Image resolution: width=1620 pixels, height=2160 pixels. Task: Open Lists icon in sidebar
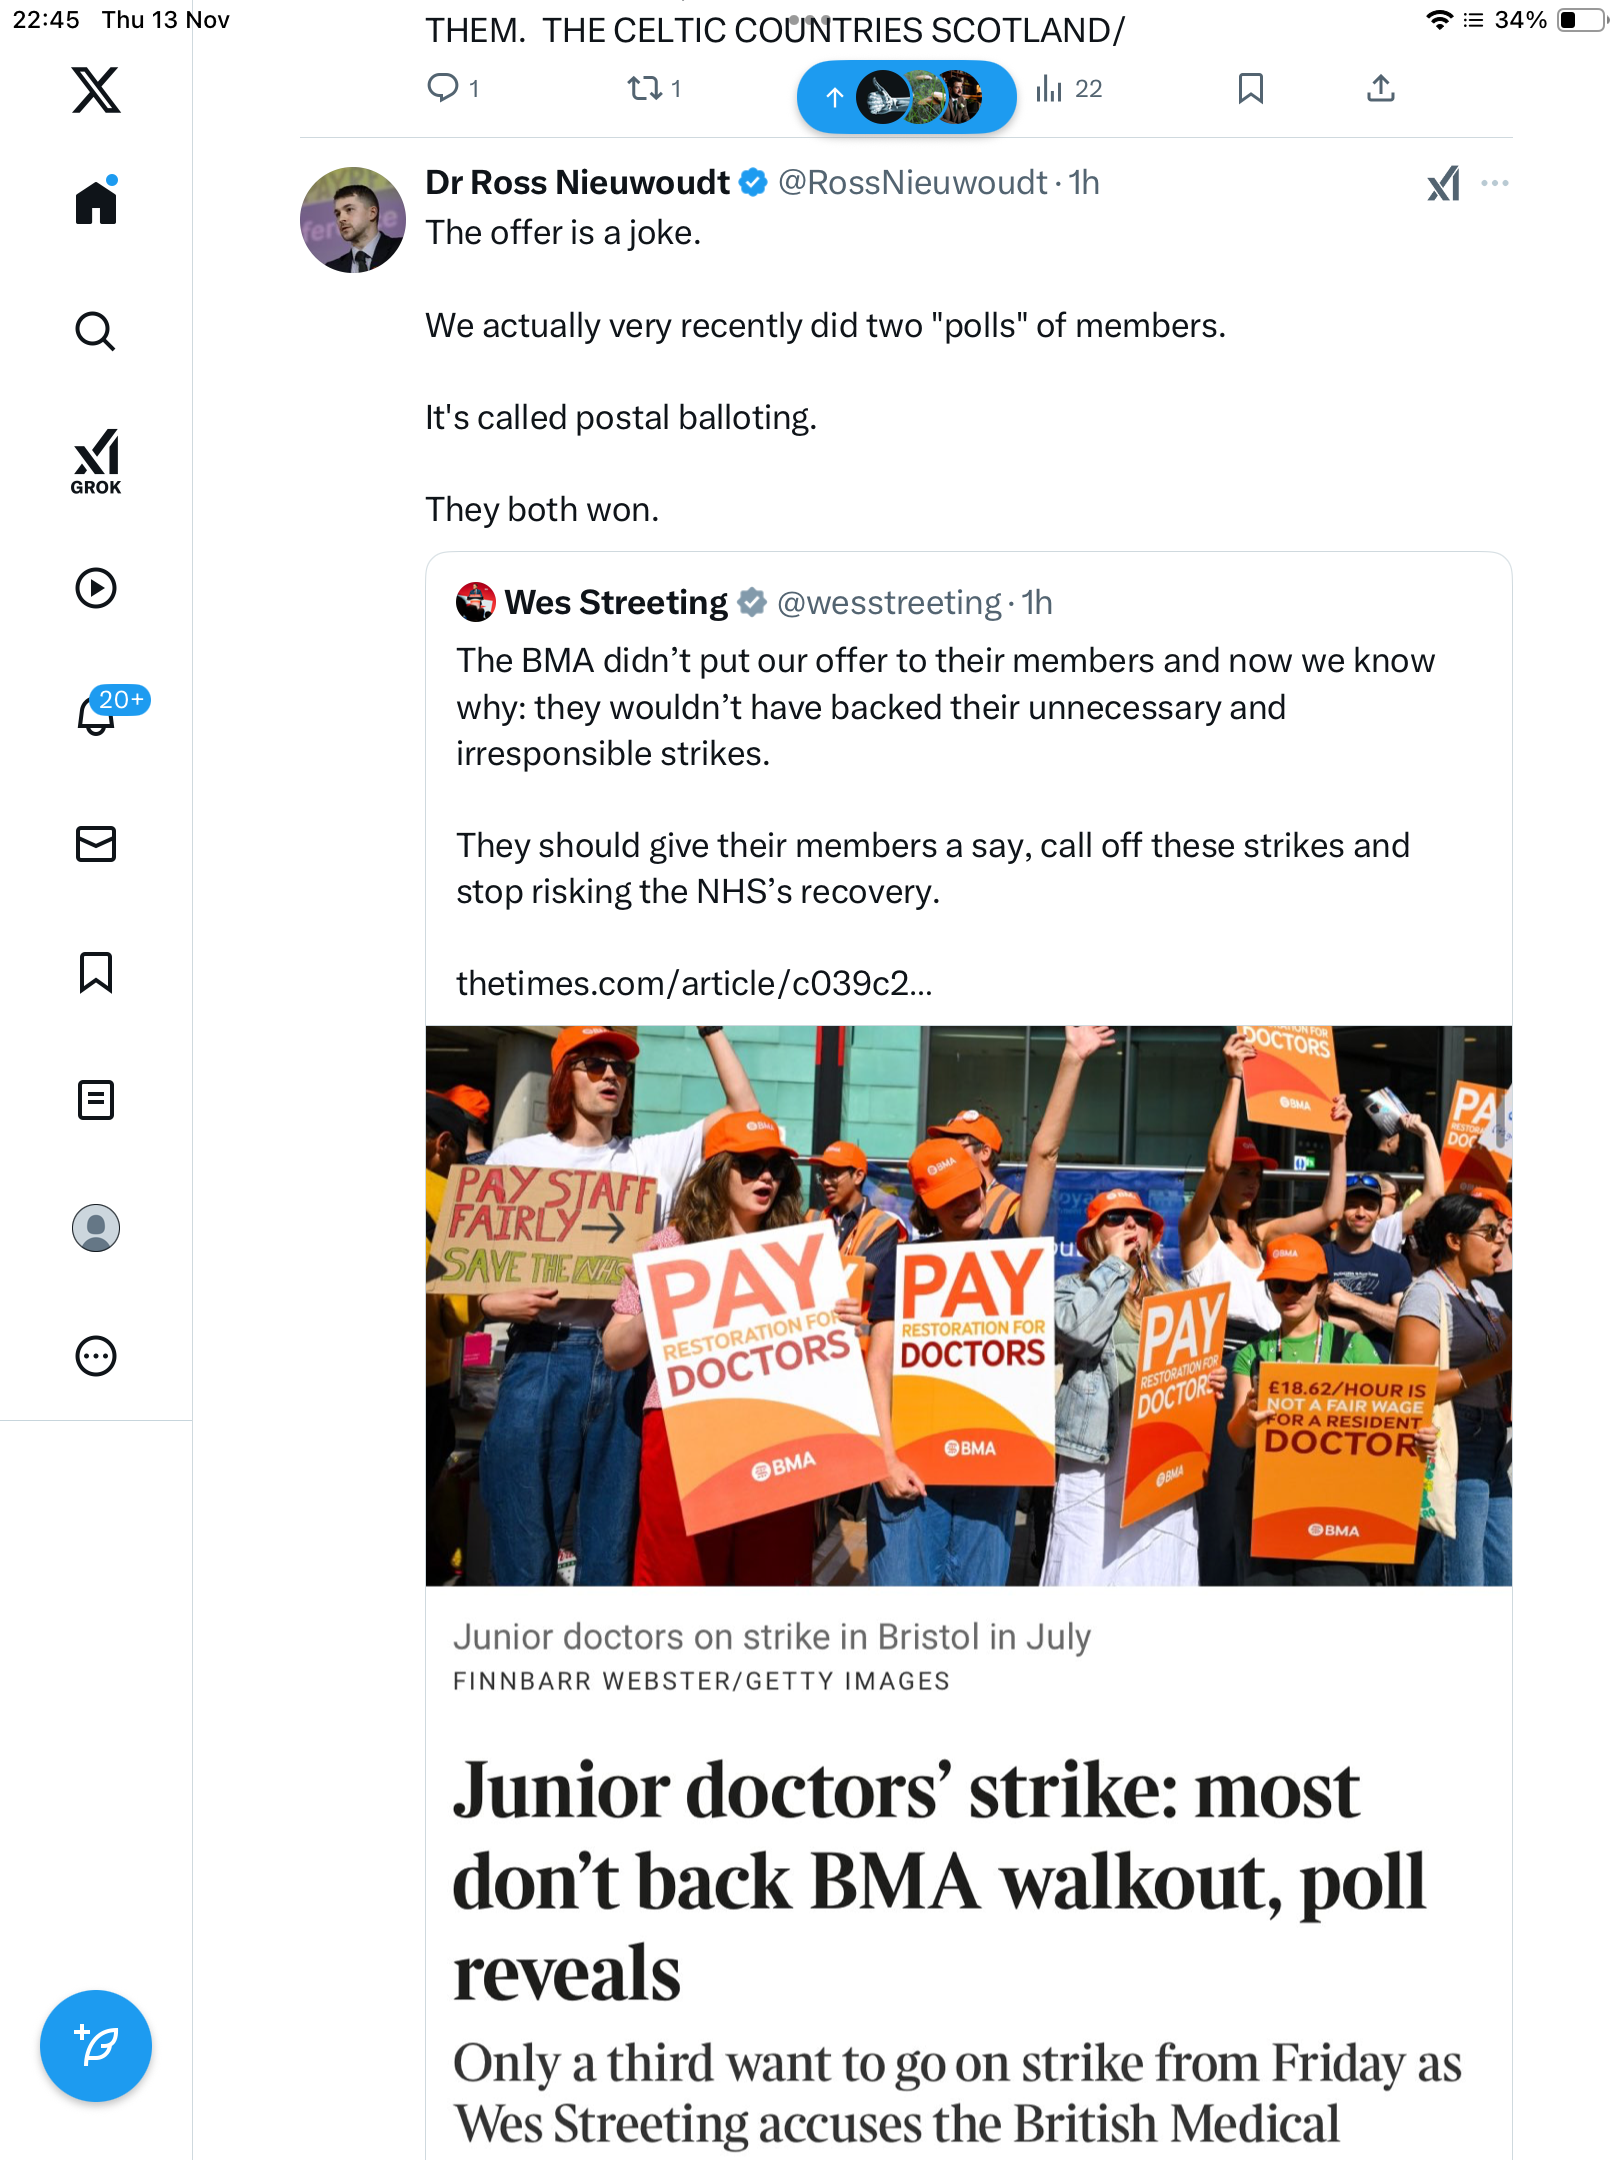(96, 1100)
